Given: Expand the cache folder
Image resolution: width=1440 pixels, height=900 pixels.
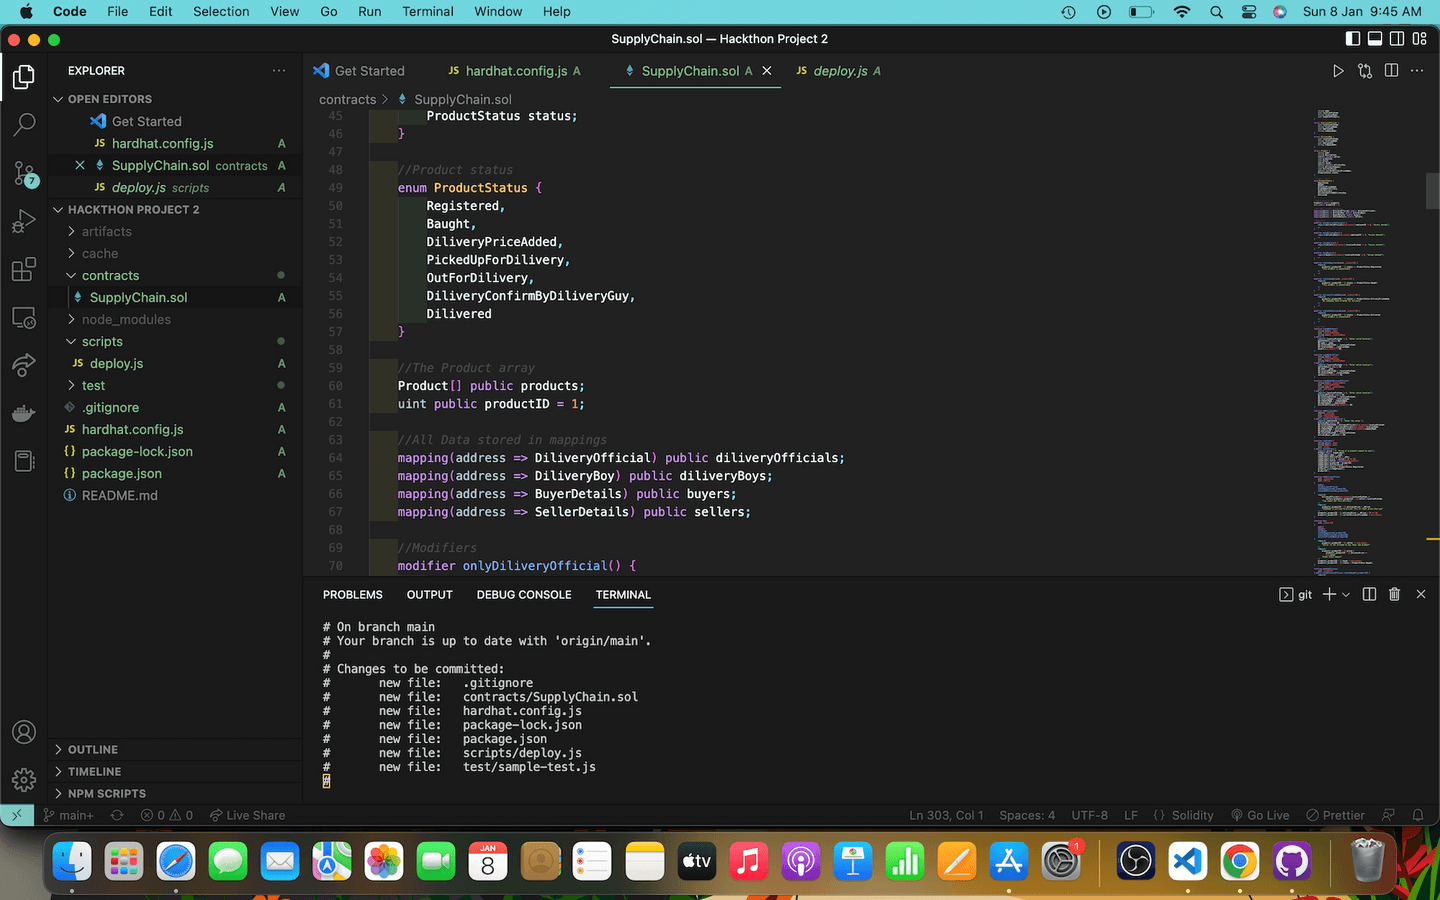Looking at the screenshot, I should 99,253.
